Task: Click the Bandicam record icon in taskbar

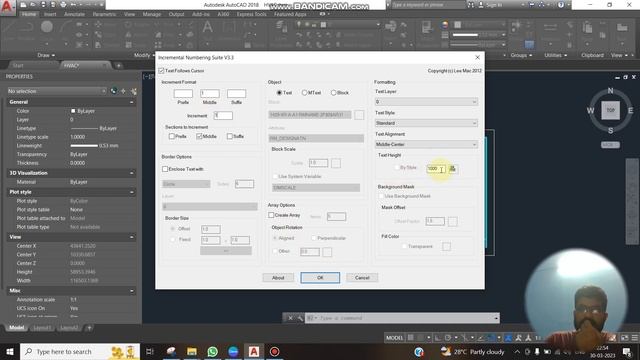Action: click(x=274, y=351)
